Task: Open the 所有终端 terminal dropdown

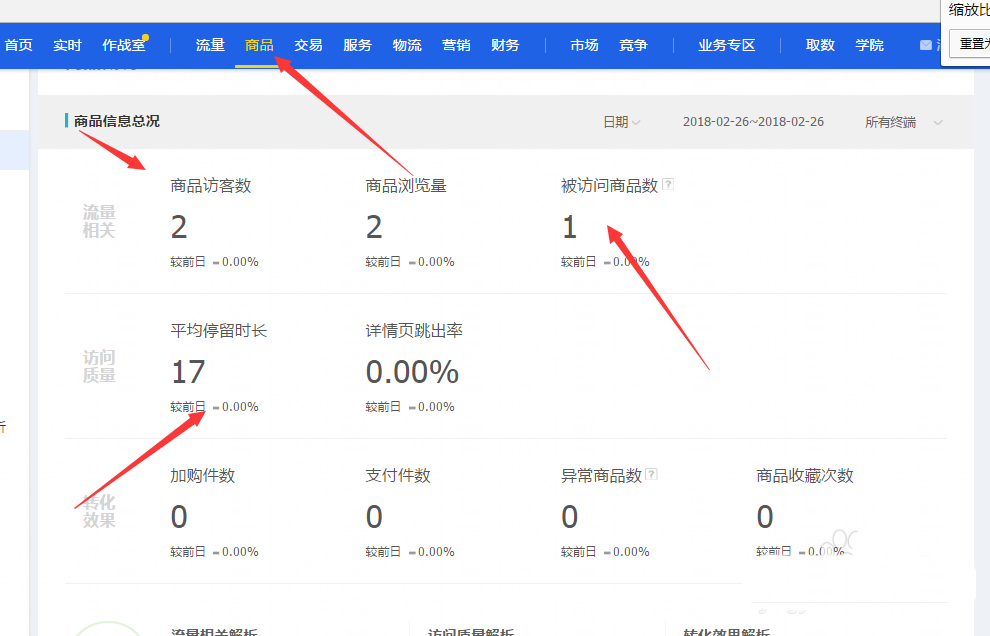Action: tap(904, 123)
